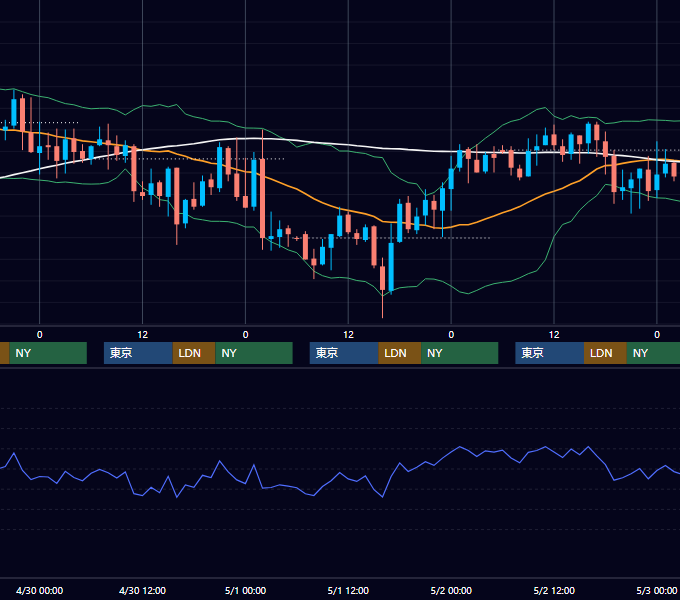
Task: Click the 東京 session block on 4/30
Action: click(x=138, y=353)
